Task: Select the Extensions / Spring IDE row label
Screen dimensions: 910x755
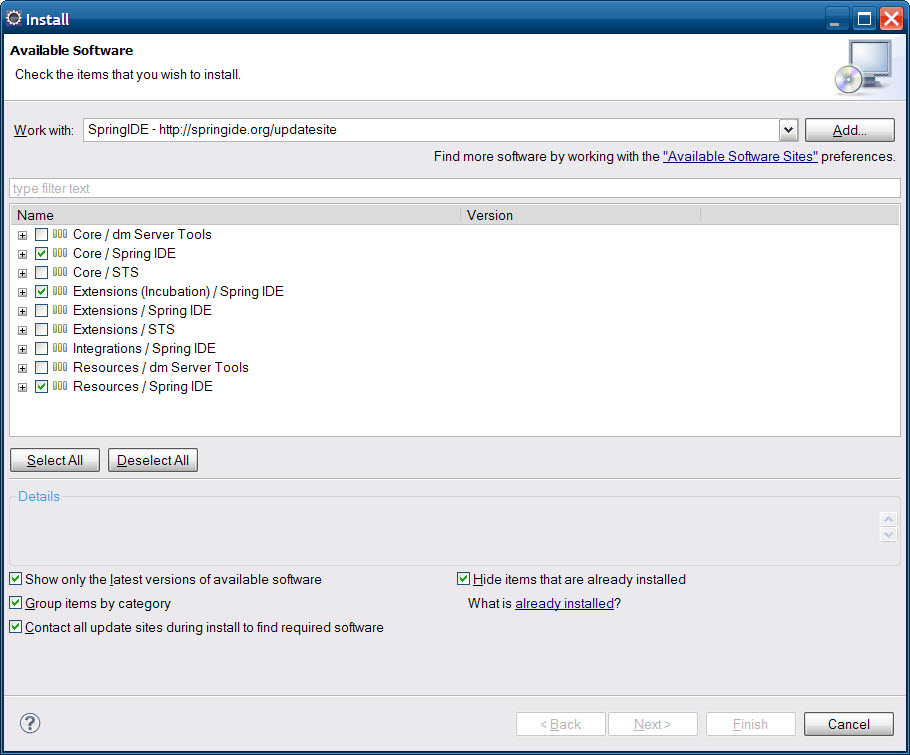Action: (x=142, y=310)
